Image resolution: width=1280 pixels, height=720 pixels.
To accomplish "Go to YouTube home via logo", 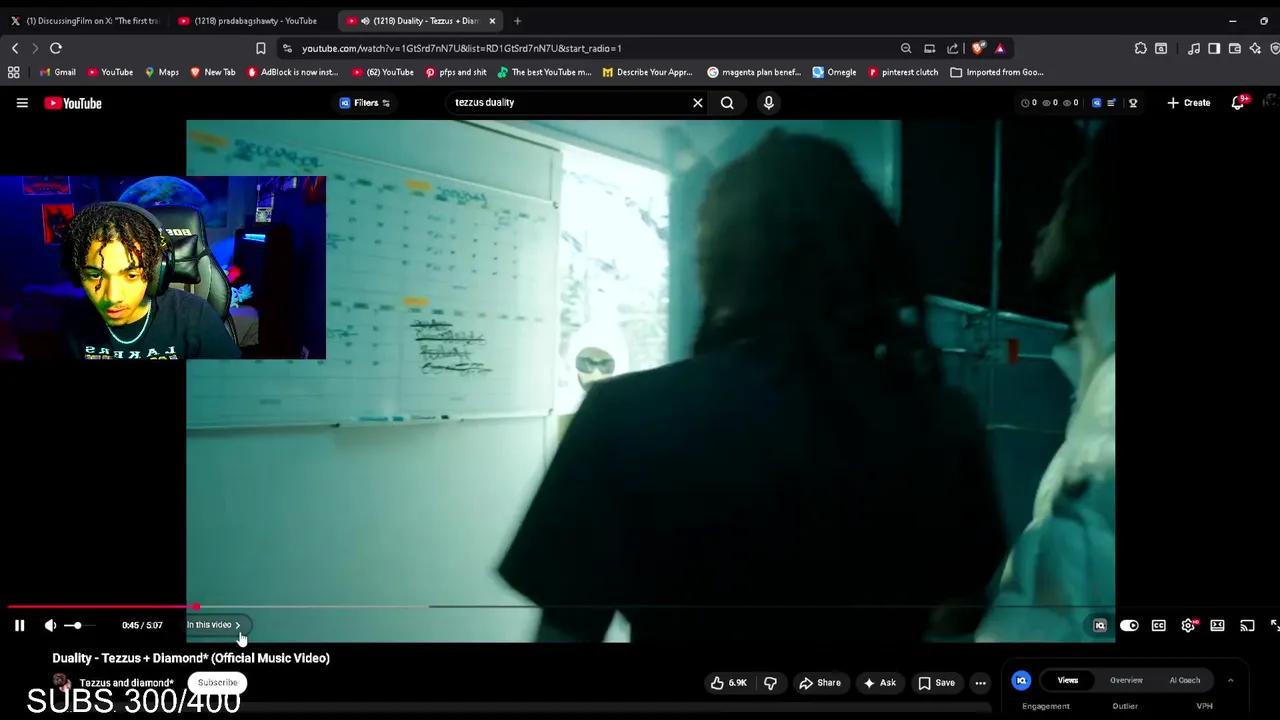I will pyautogui.click(x=73, y=103).
